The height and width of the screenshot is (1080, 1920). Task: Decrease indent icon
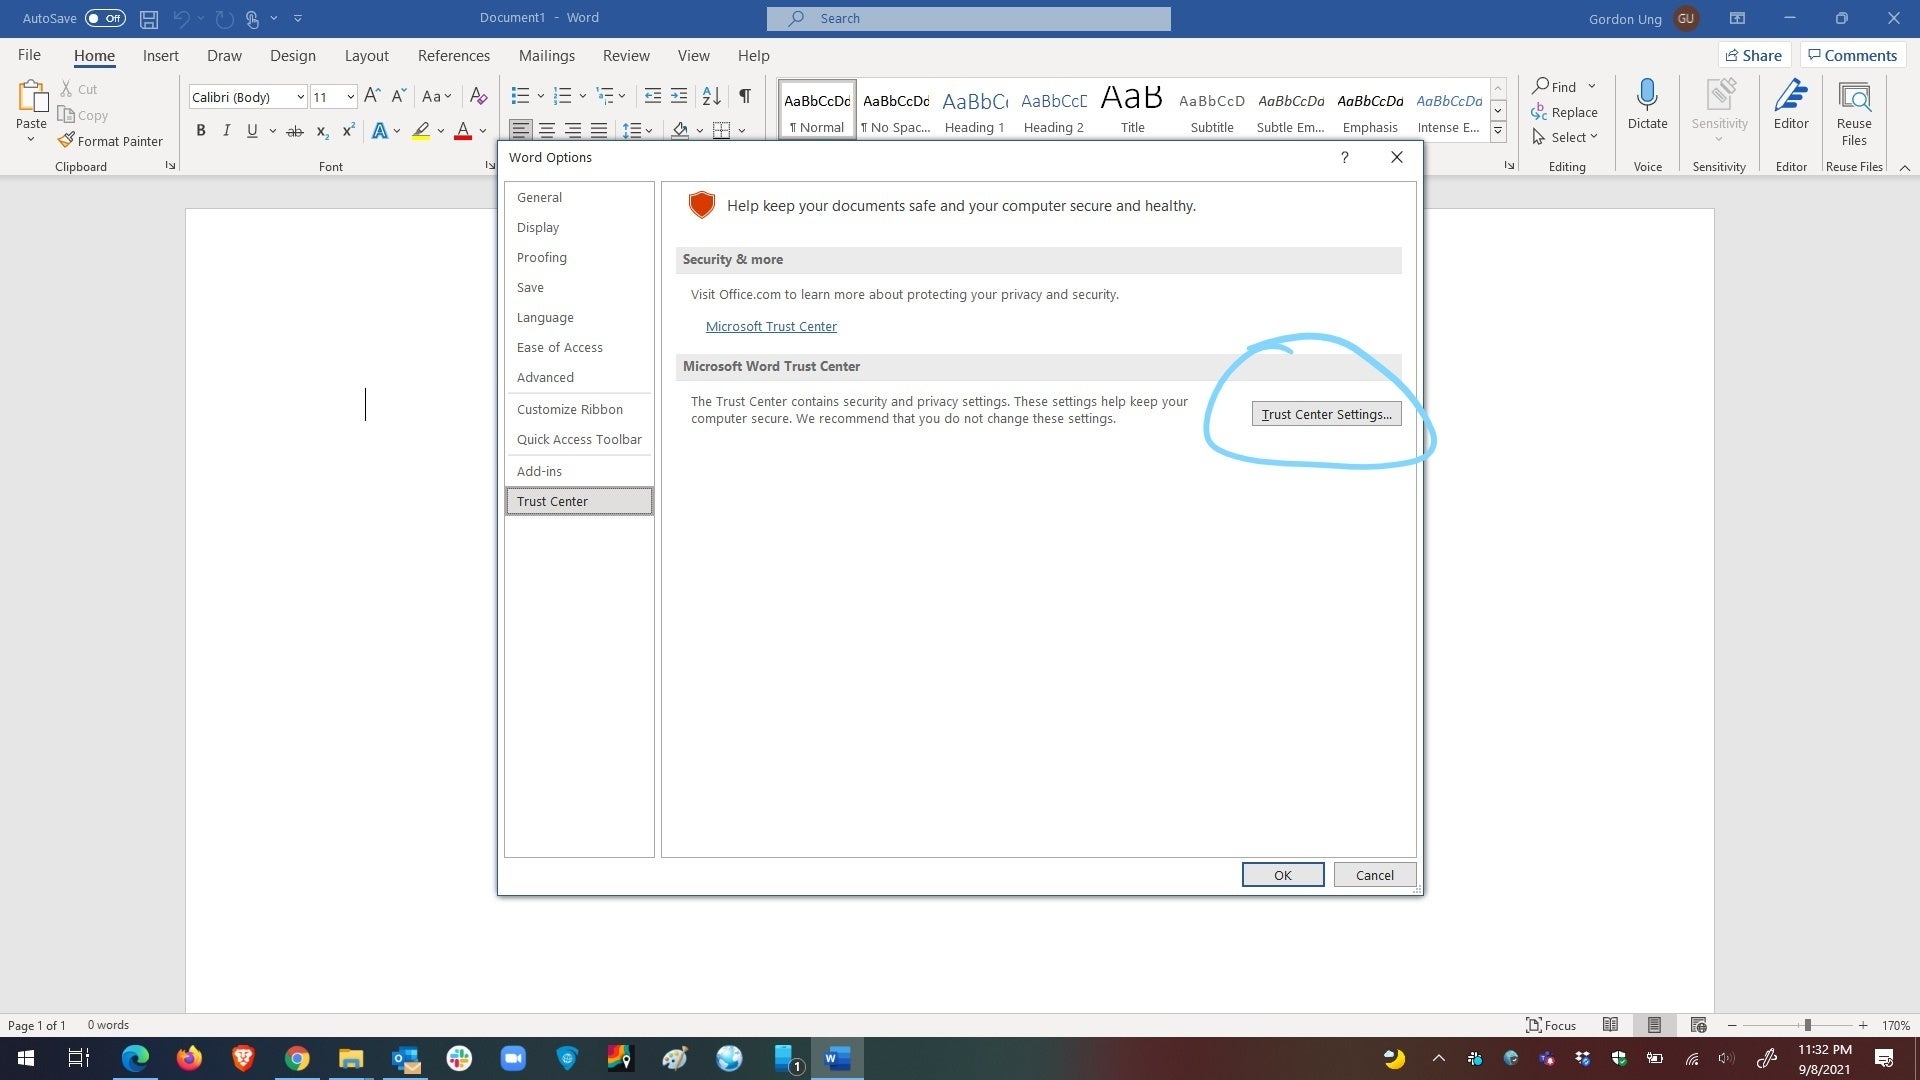653,96
